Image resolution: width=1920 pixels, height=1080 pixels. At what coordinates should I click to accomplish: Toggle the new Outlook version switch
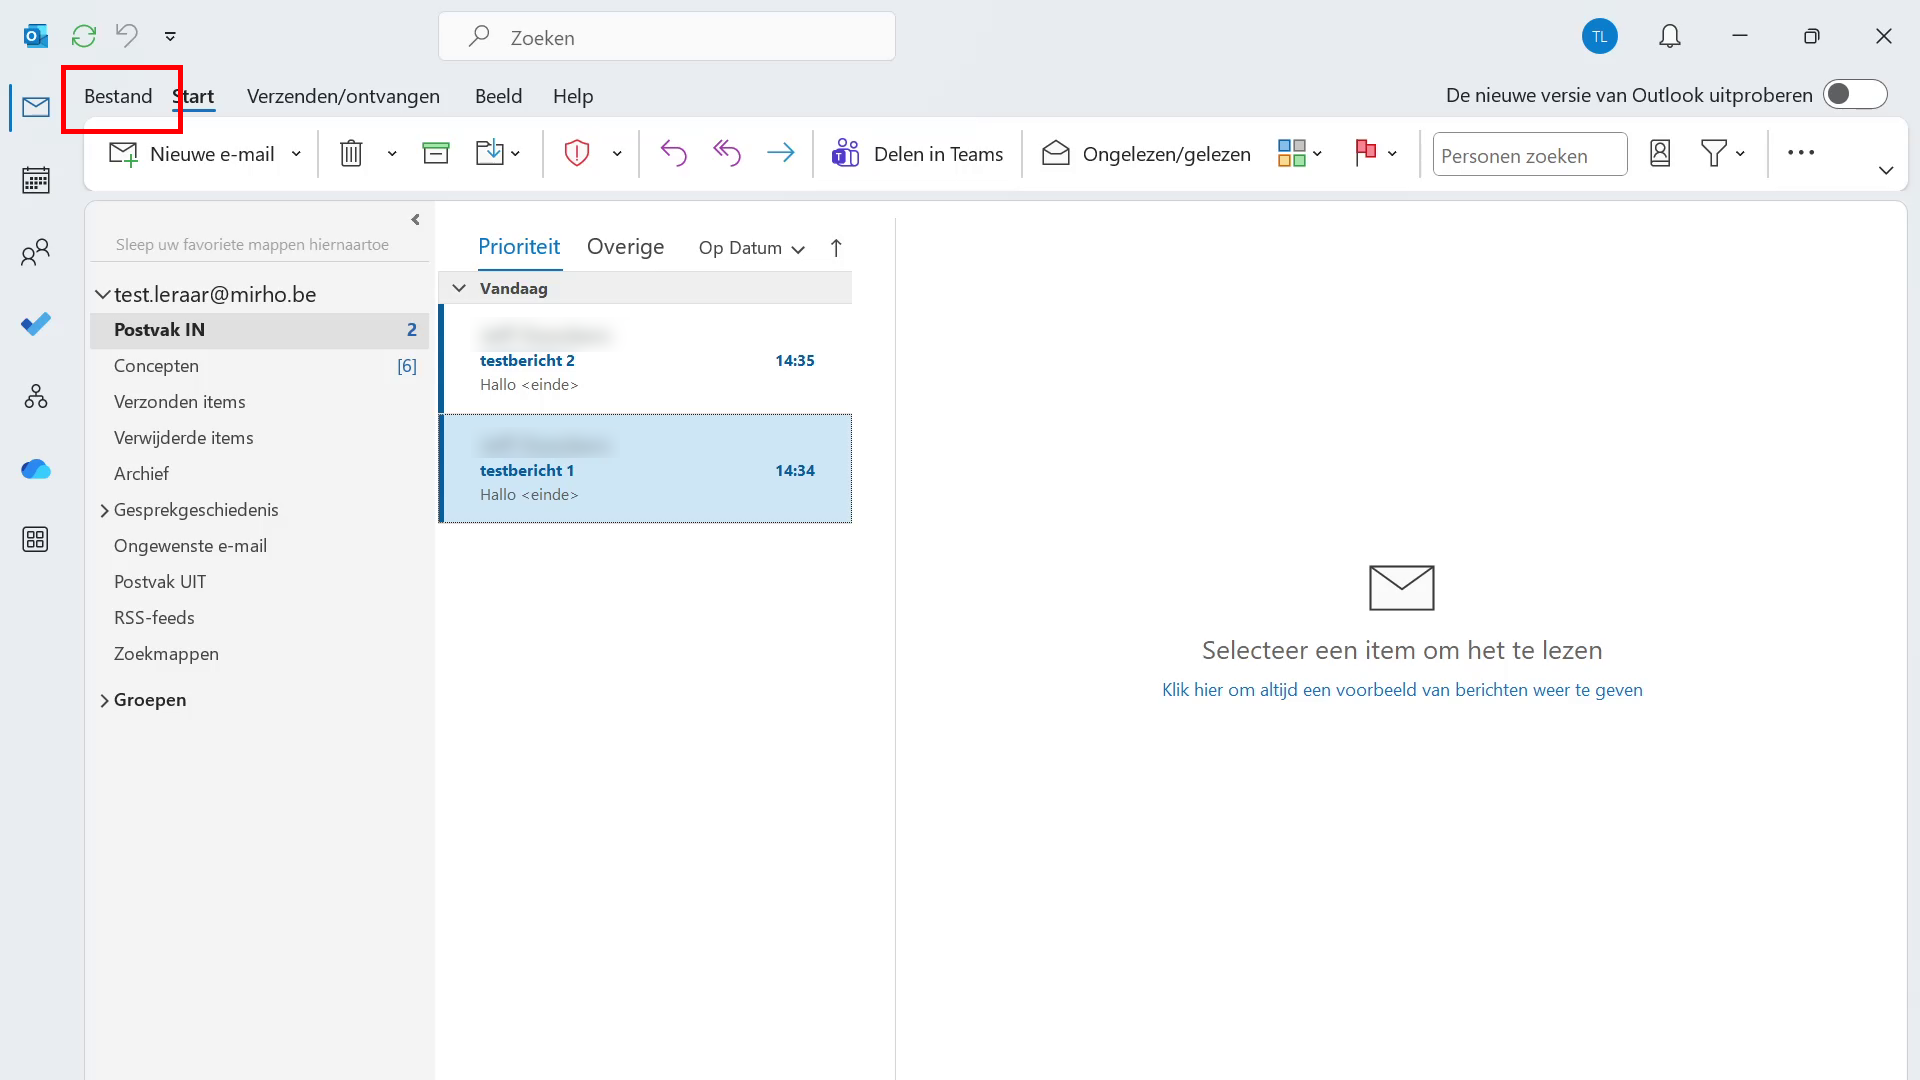click(1854, 95)
